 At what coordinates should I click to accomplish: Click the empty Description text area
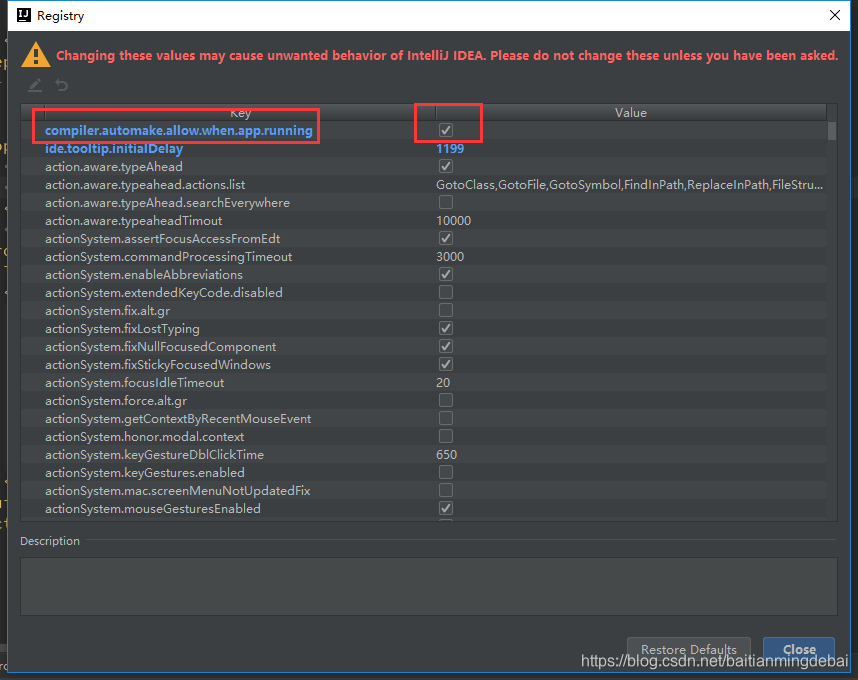[x=429, y=586]
